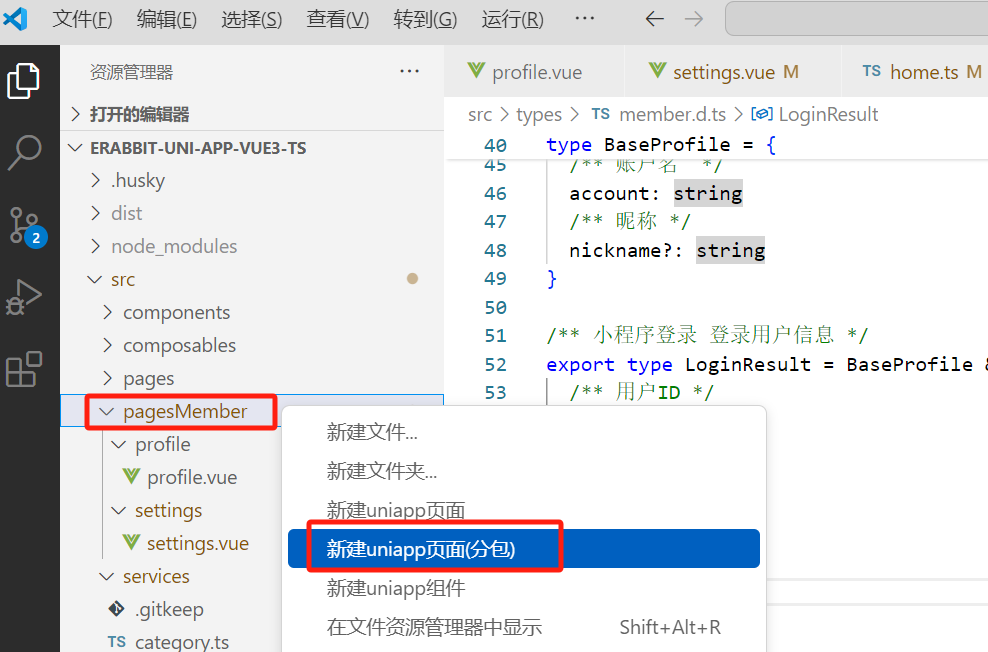The width and height of the screenshot is (988, 652).
Task: Choose 新建文件夹... from context menu
Action: (x=524, y=471)
